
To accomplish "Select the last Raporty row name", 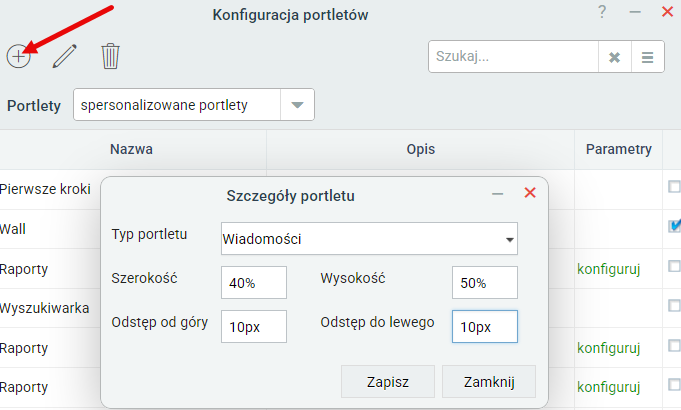I will (24, 387).
